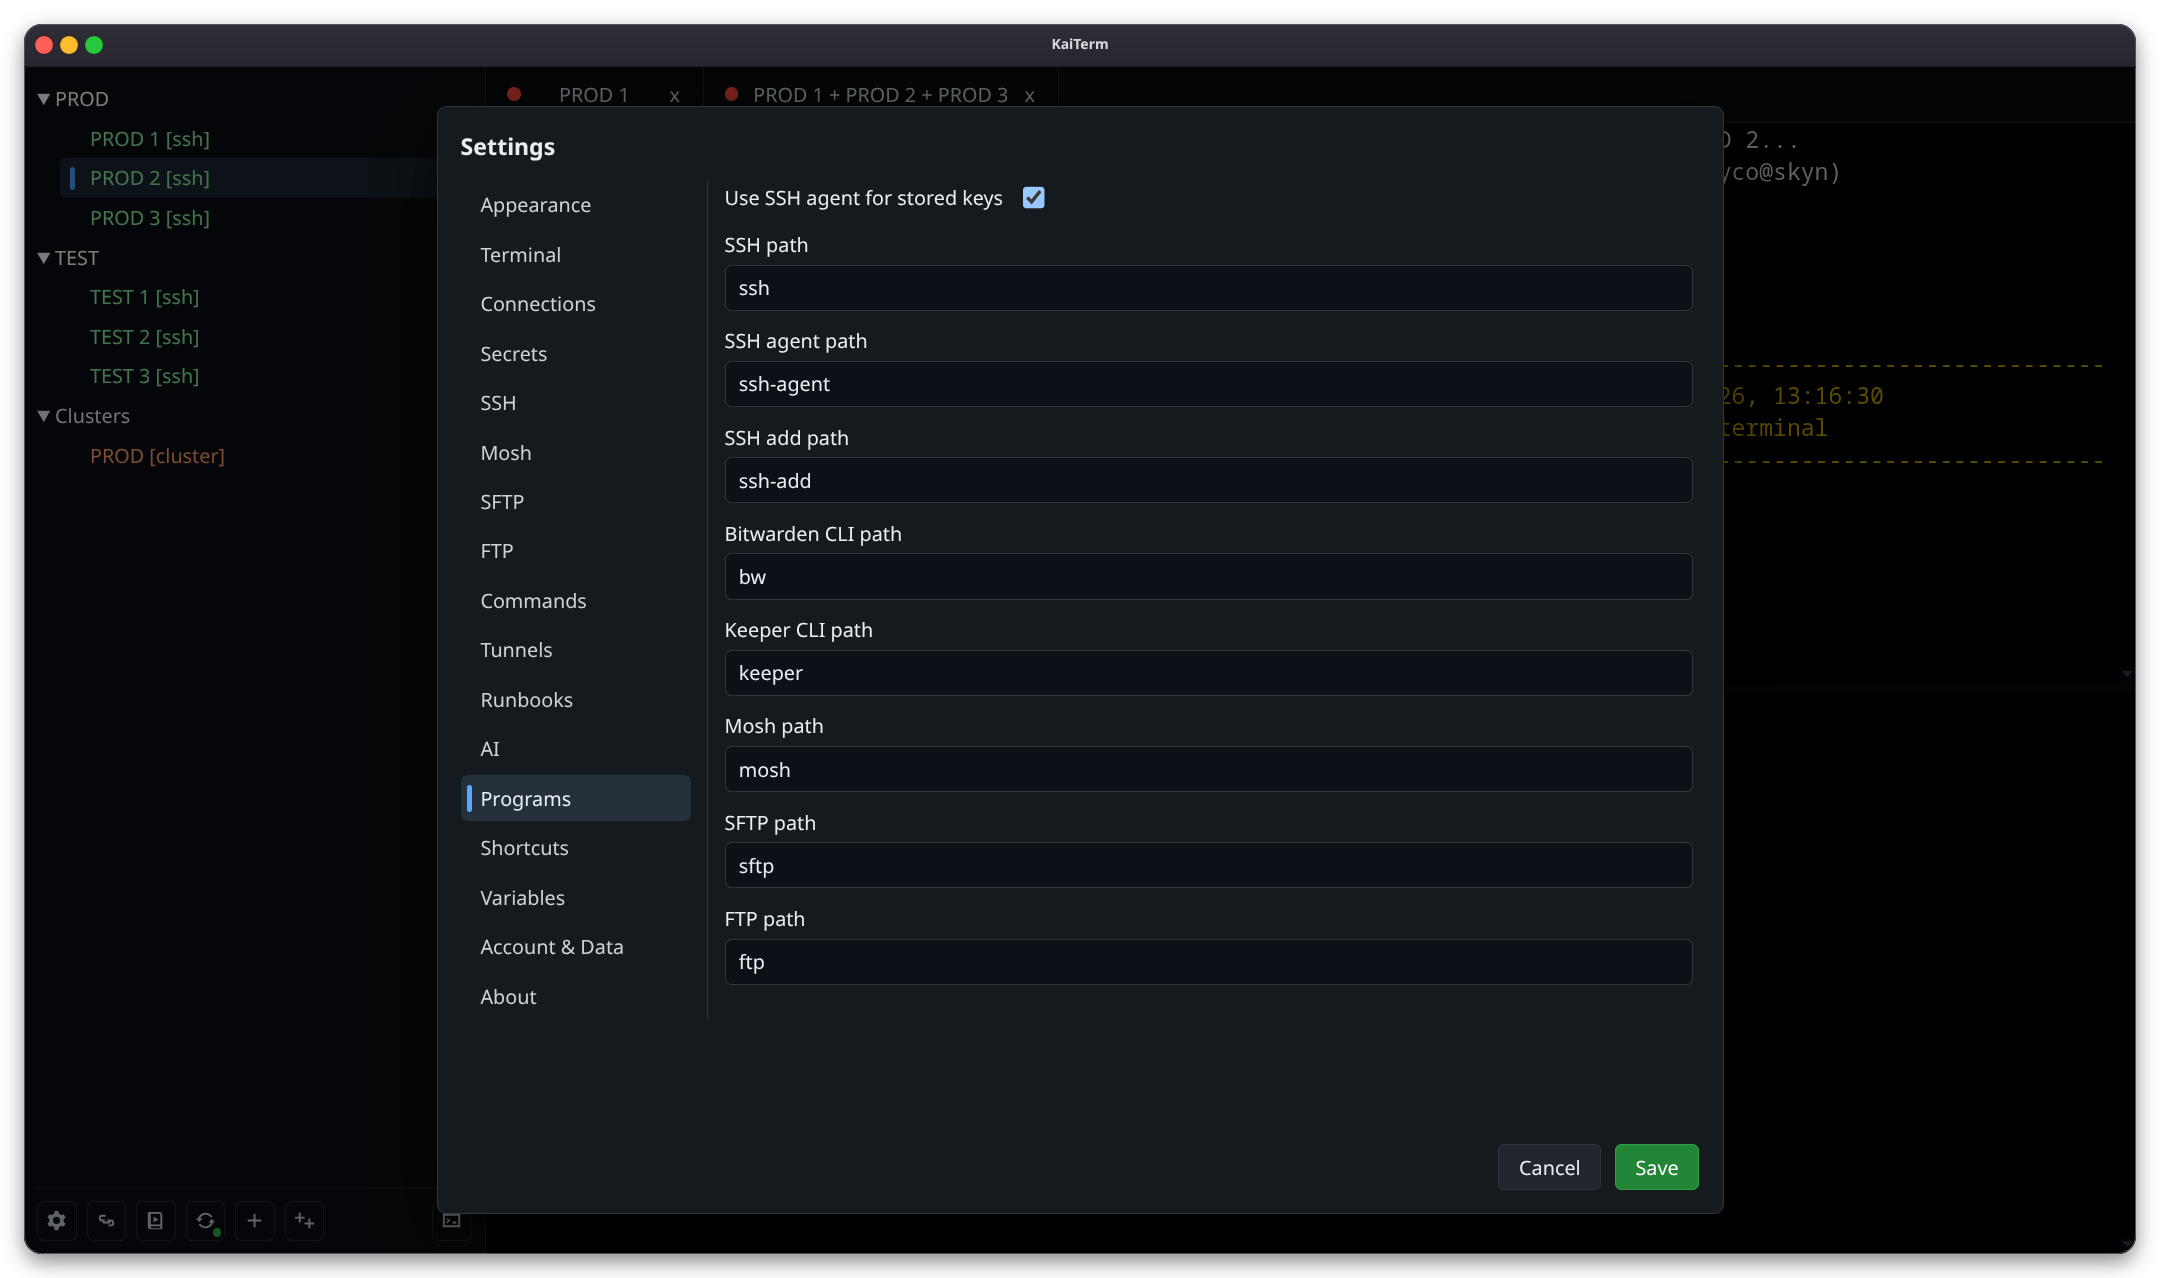Open the Mosh settings section
This screenshot has width=2160, height=1278.
[x=576, y=453]
